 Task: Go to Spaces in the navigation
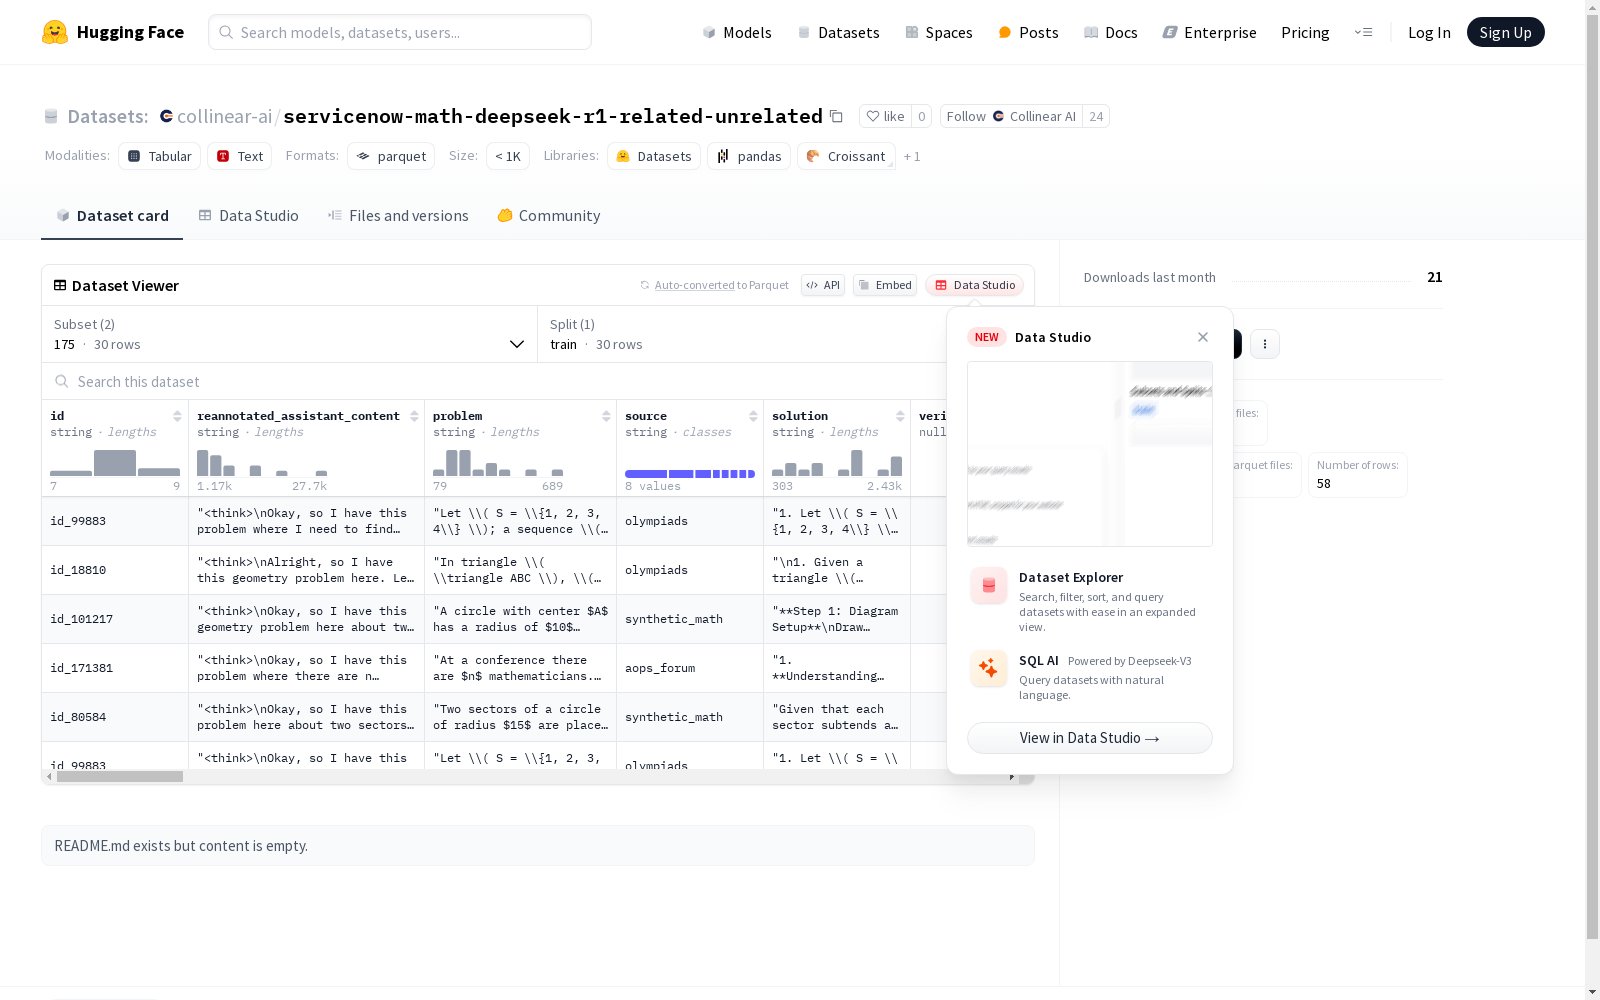coord(939,32)
